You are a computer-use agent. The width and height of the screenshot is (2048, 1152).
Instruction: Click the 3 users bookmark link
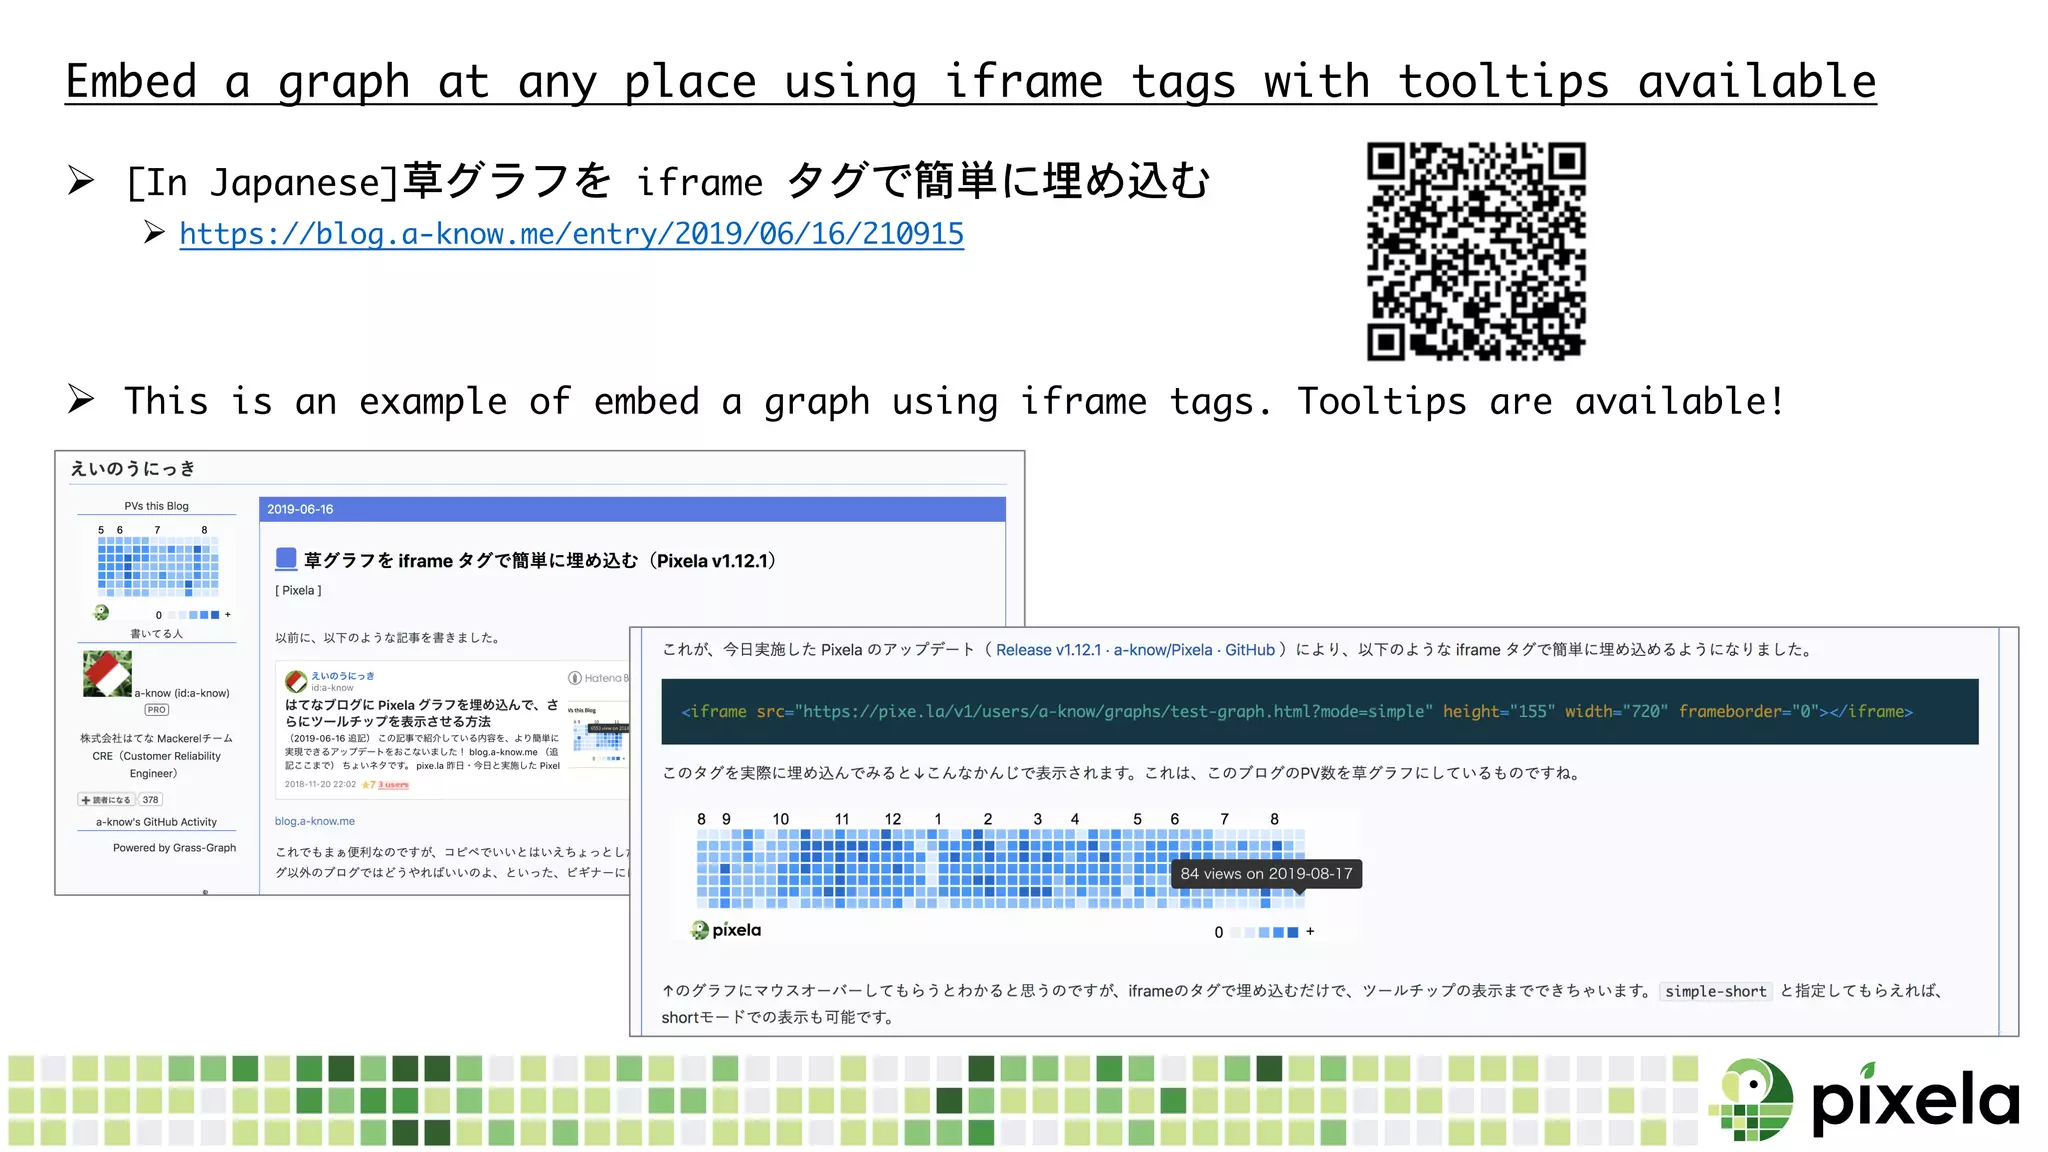click(x=394, y=785)
